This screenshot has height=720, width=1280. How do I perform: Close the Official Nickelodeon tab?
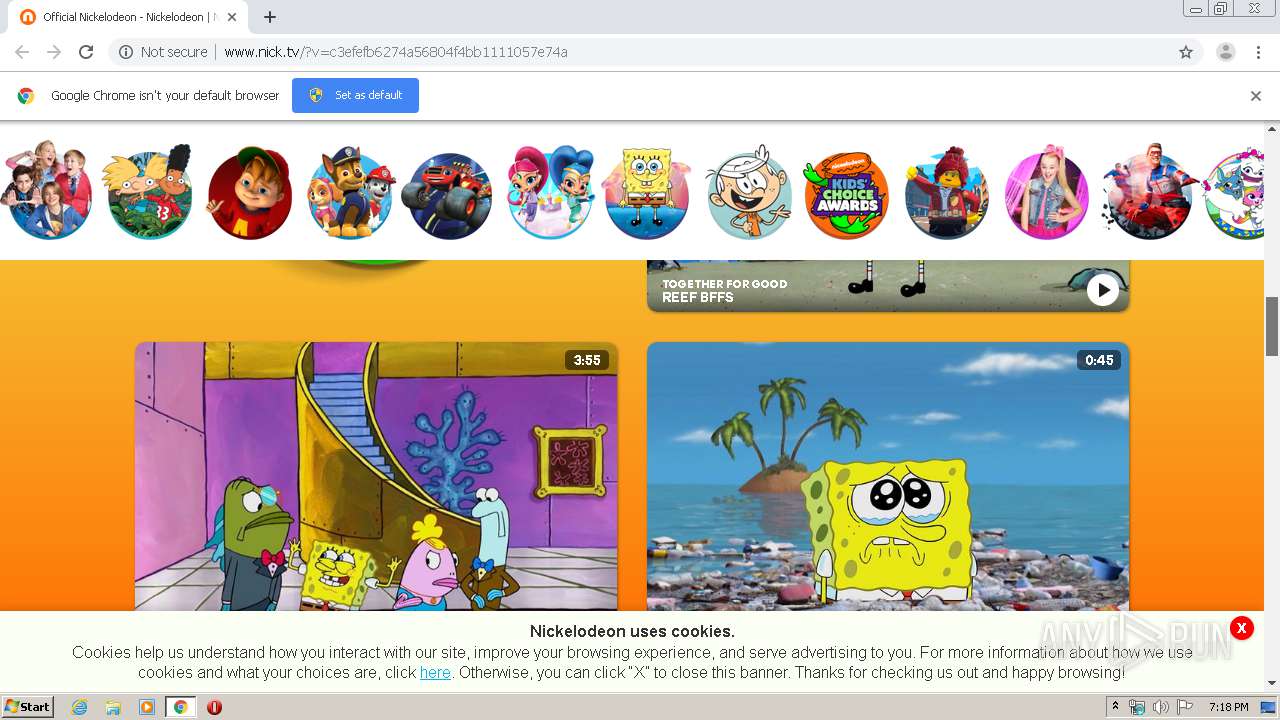(x=233, y=17)
